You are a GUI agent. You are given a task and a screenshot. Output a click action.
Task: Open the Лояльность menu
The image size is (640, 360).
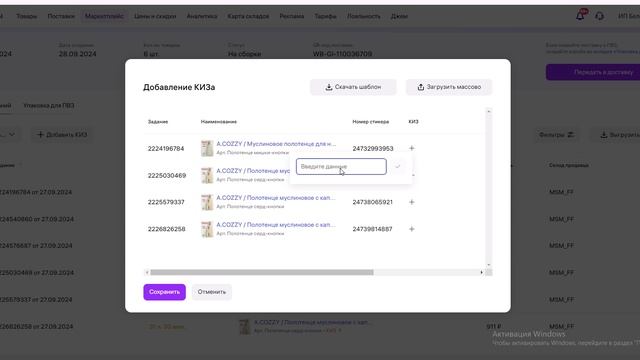pyautogui.click(x=364, y=16)
